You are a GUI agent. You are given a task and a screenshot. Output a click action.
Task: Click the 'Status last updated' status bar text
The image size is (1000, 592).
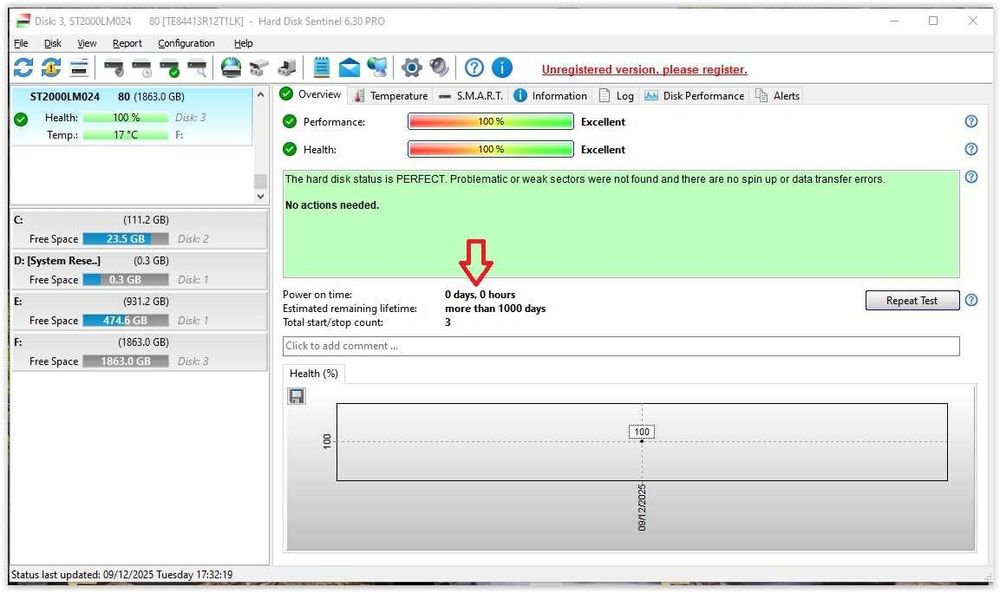pos(122,574)
